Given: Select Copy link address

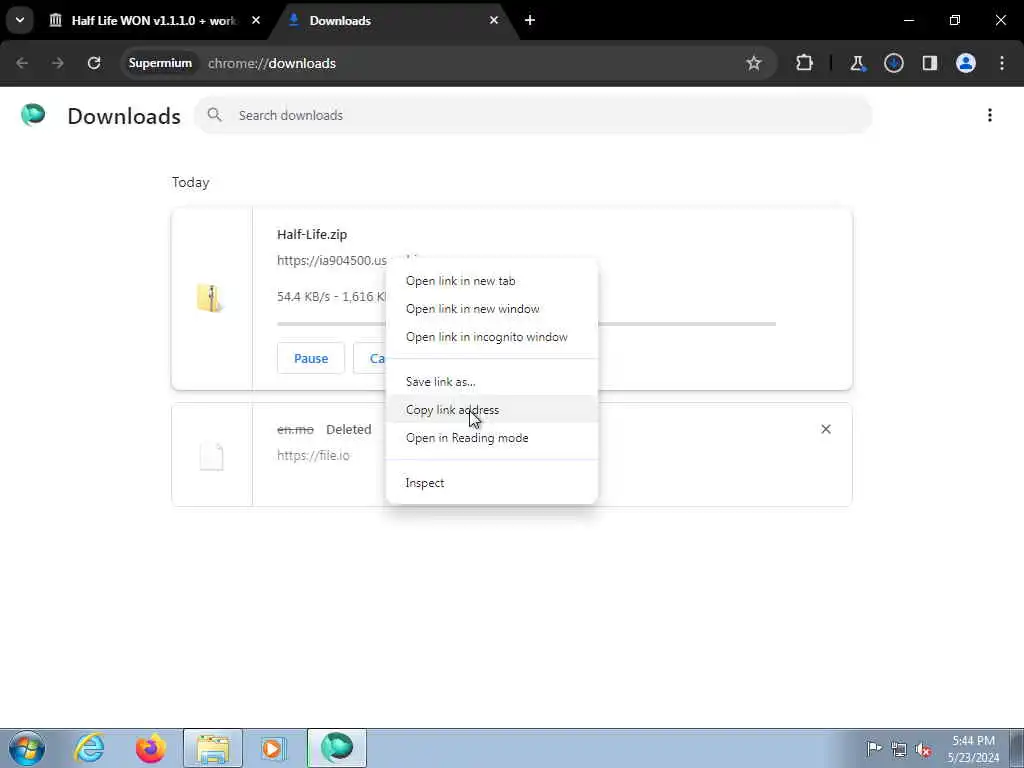Looking at the screenshot, I should click(492, 409).
